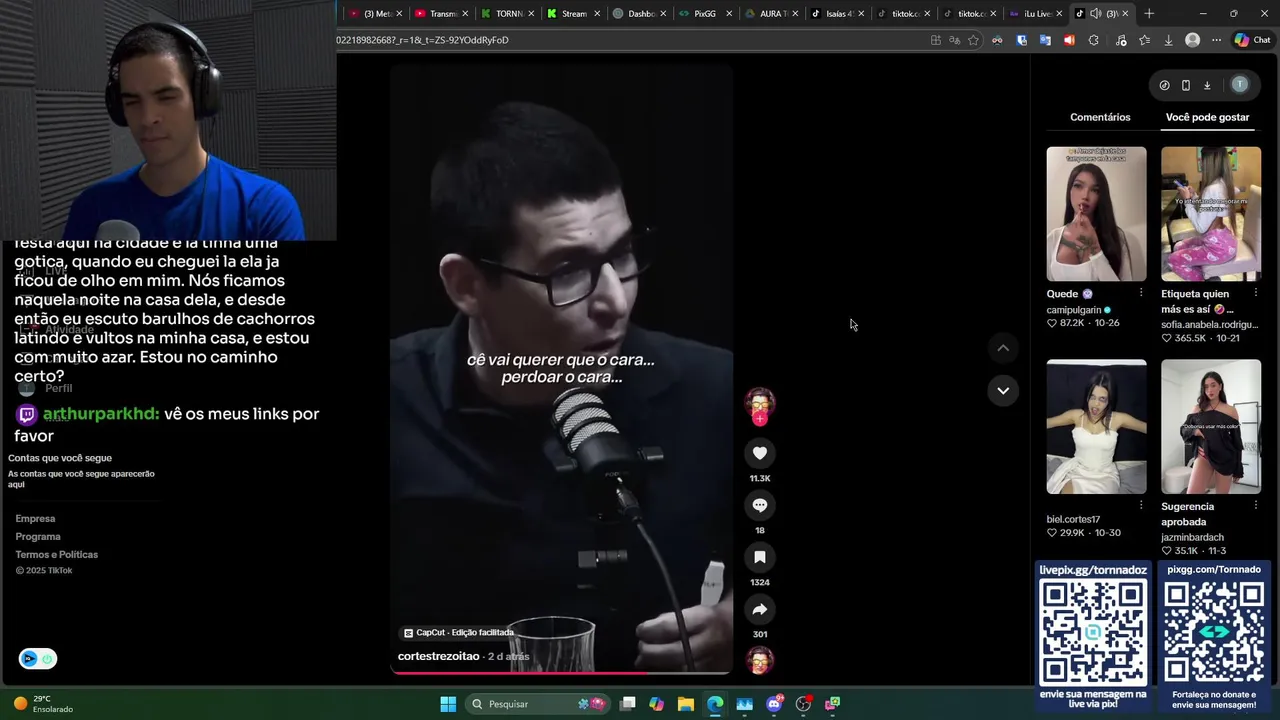
Task: Click the download app icon in top pill
Action: [x=1207, y=85]
